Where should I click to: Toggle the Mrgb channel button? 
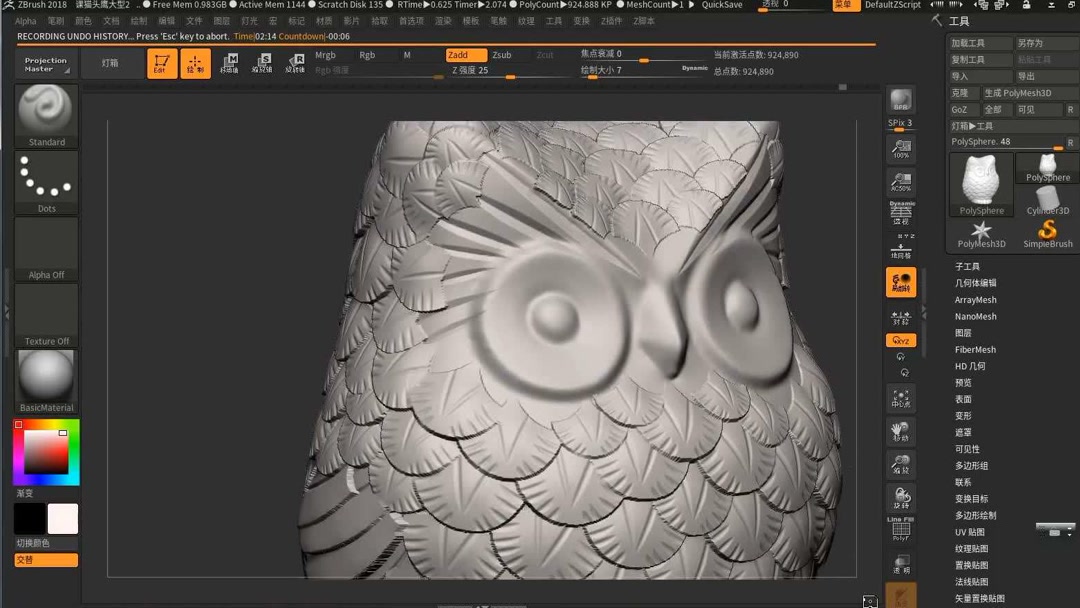click(325, 55)
